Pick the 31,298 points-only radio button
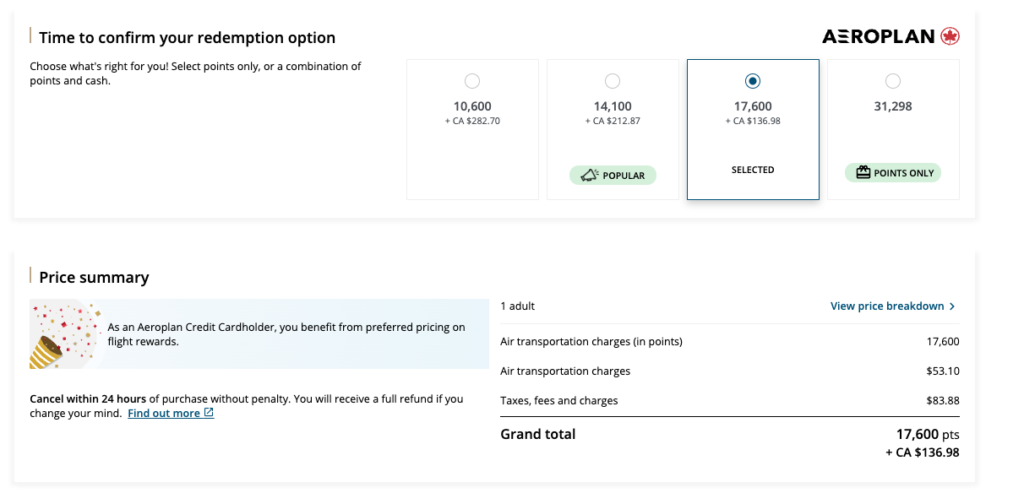 click(892, 81)
